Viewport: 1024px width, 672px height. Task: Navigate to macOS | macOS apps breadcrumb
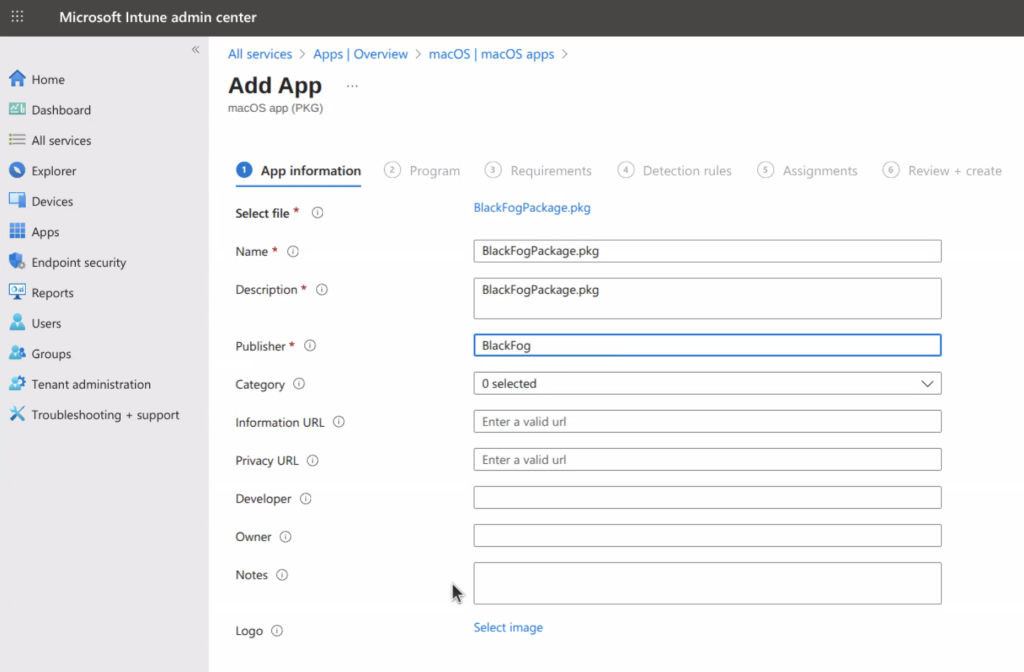pyautogui.click(x=491, y=54)
